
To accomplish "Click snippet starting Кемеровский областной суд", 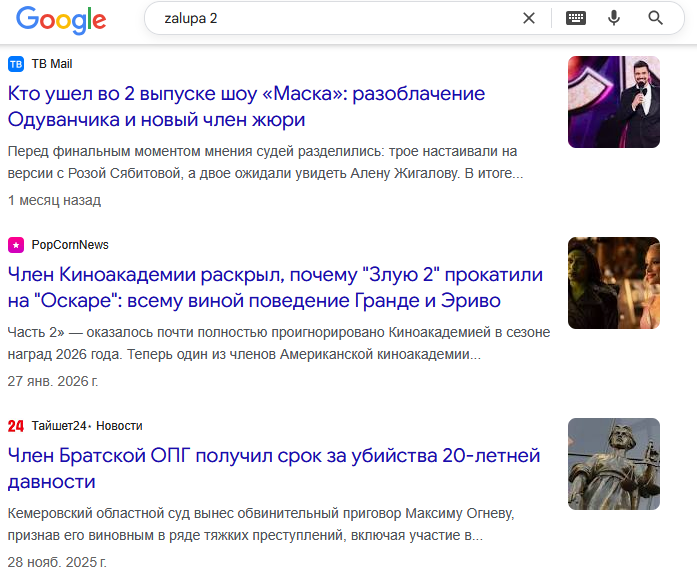I will tap(261, 524).
